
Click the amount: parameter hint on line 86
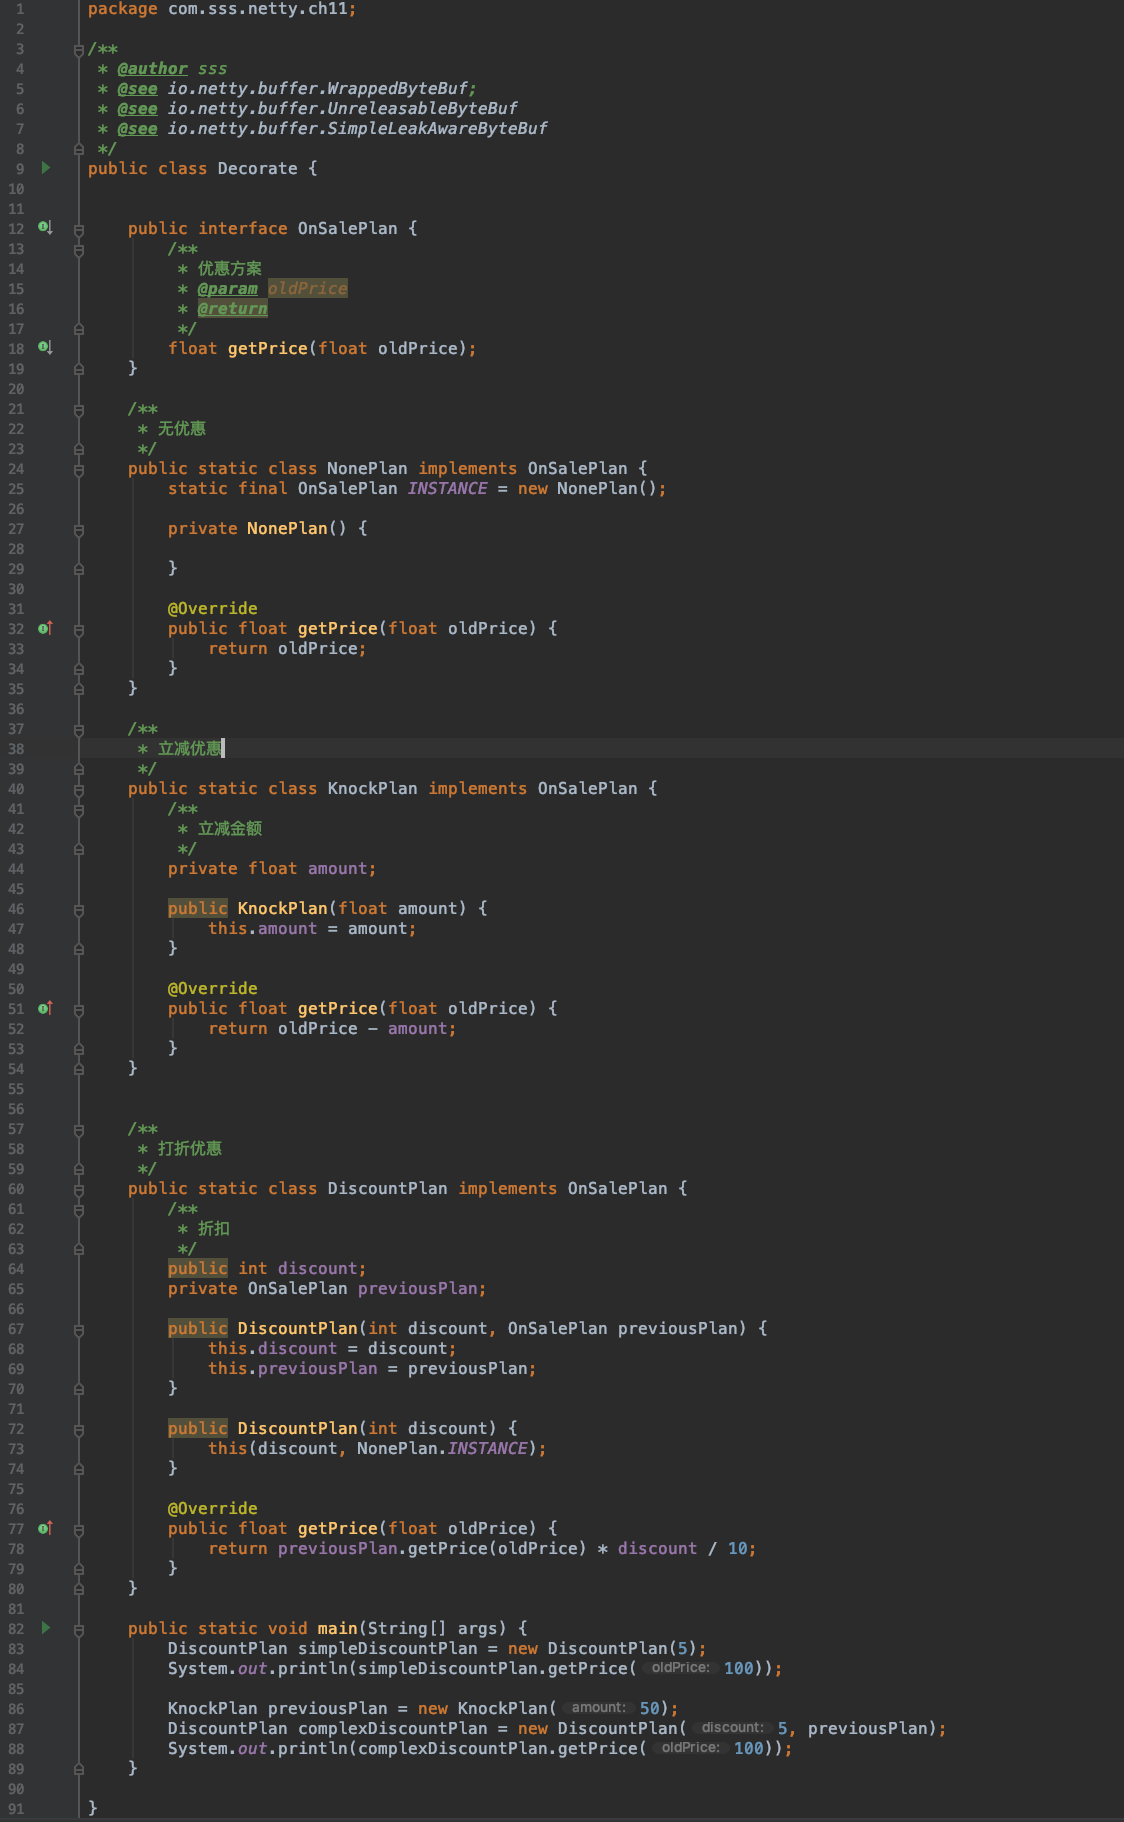point(598,1708)
